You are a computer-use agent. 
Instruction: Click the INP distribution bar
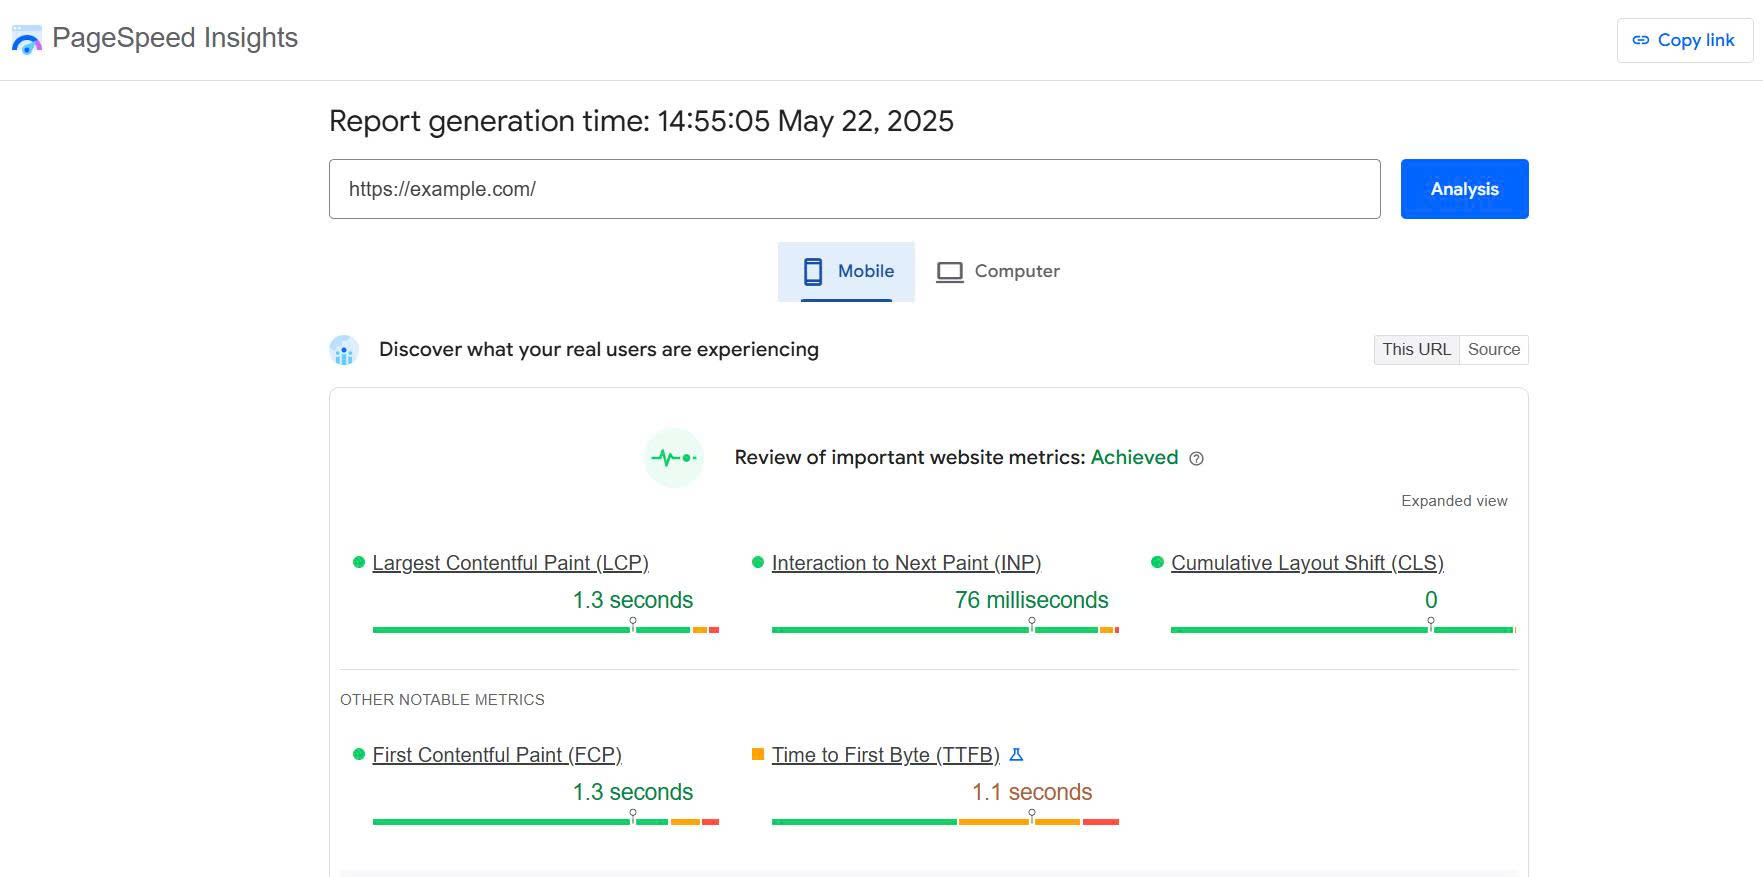pyautogui.click(x=945, y=629)
